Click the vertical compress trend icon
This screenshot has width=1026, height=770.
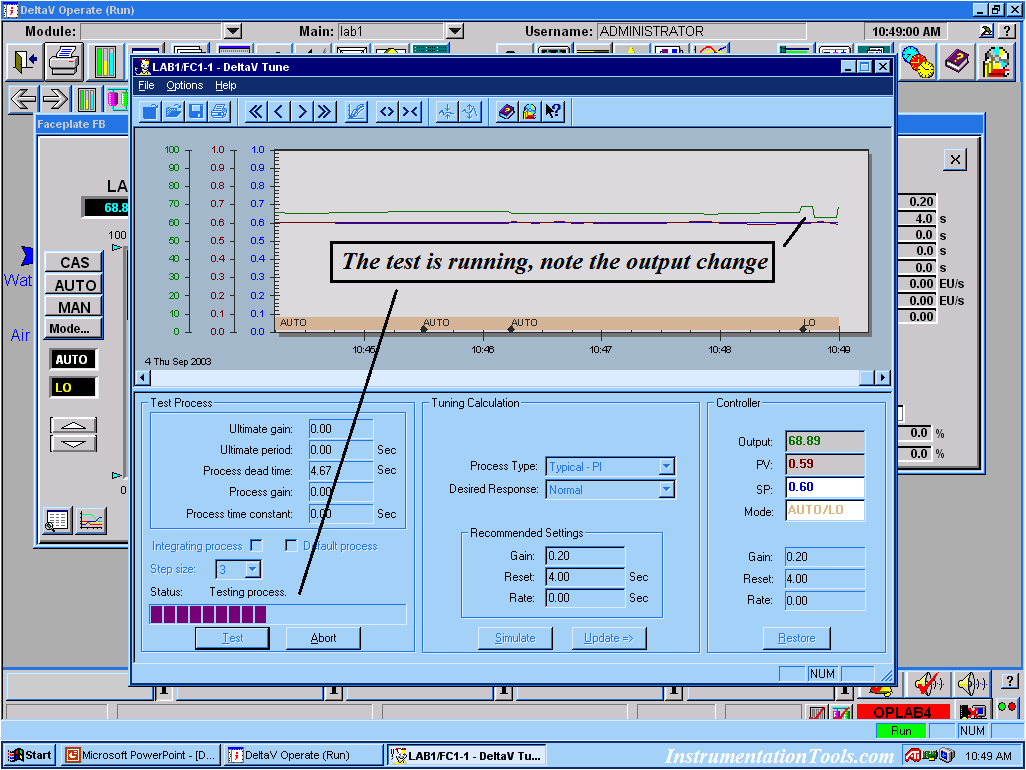click(447, 112)
